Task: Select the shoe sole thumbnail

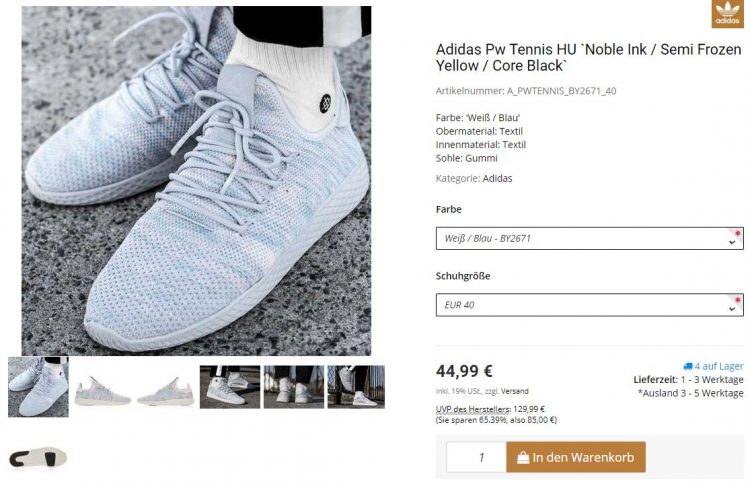Action: pos(38,458)
